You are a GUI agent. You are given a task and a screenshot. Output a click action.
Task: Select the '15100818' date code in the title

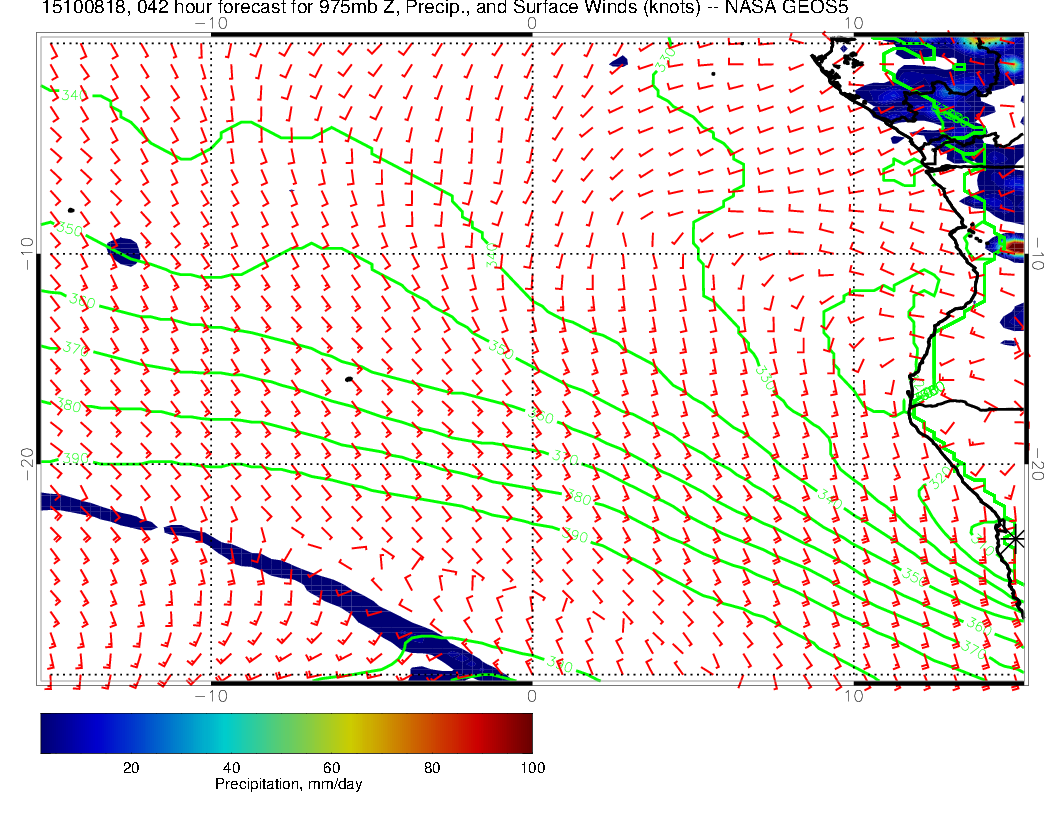coord(83,7)
